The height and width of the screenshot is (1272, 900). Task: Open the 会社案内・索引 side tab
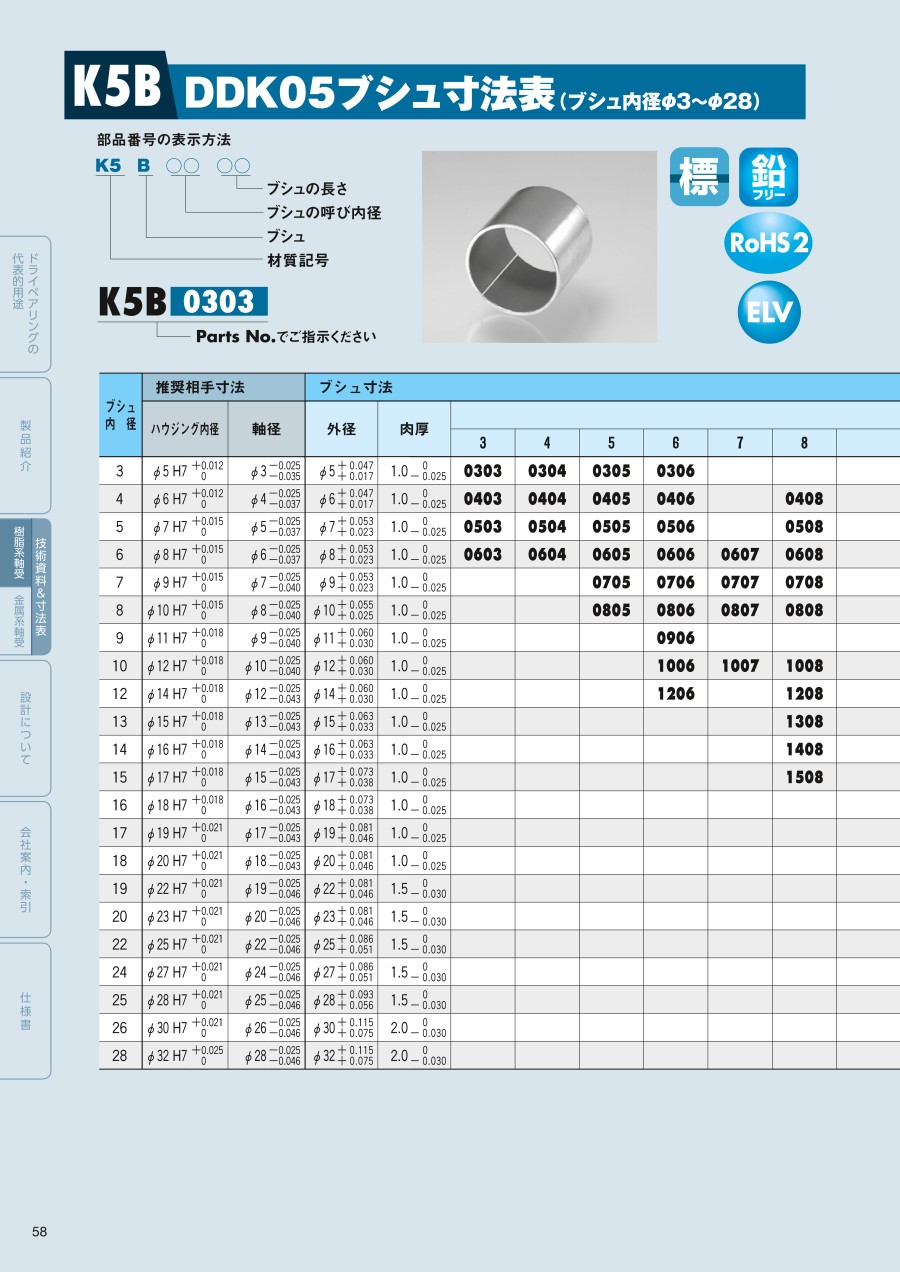pos(25,868)
